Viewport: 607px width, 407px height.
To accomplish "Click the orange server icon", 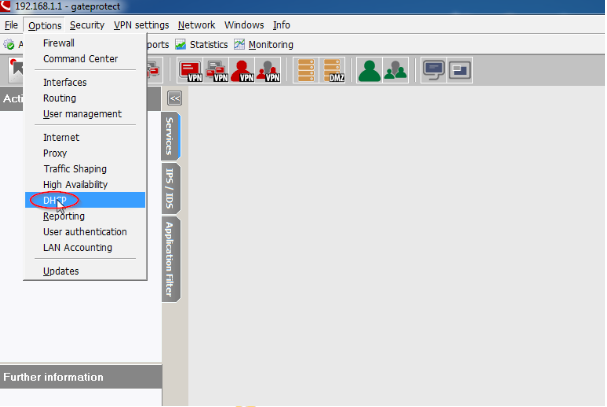I will tap(308, 70).
